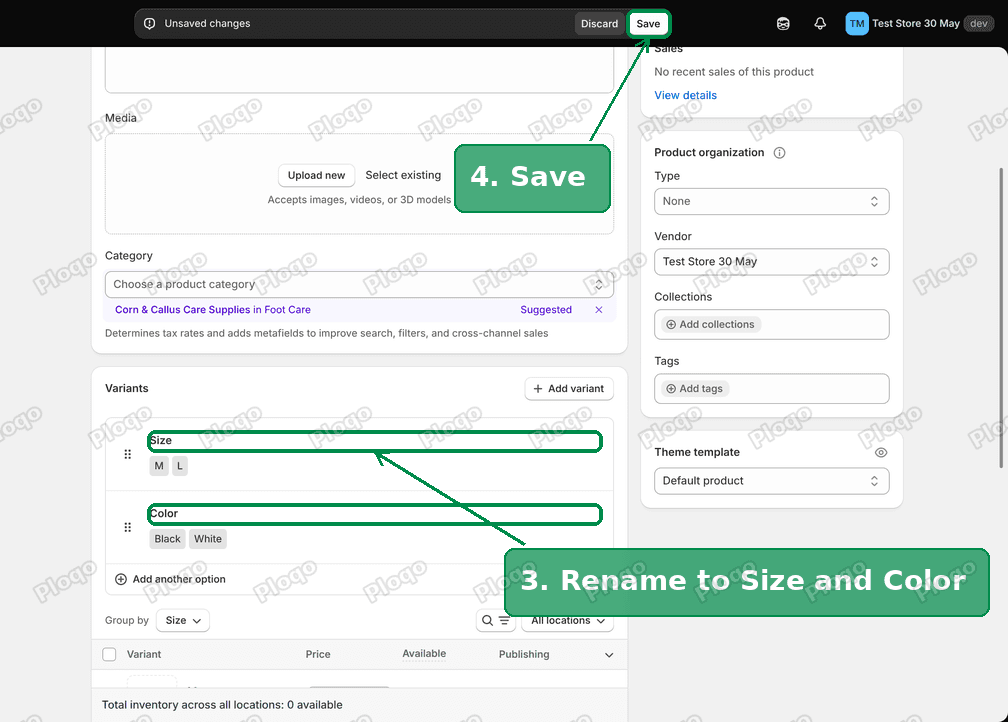Click the Size option drag handle
The height and width of the screenshot is (722, 1008).
[x=127, y=455]
